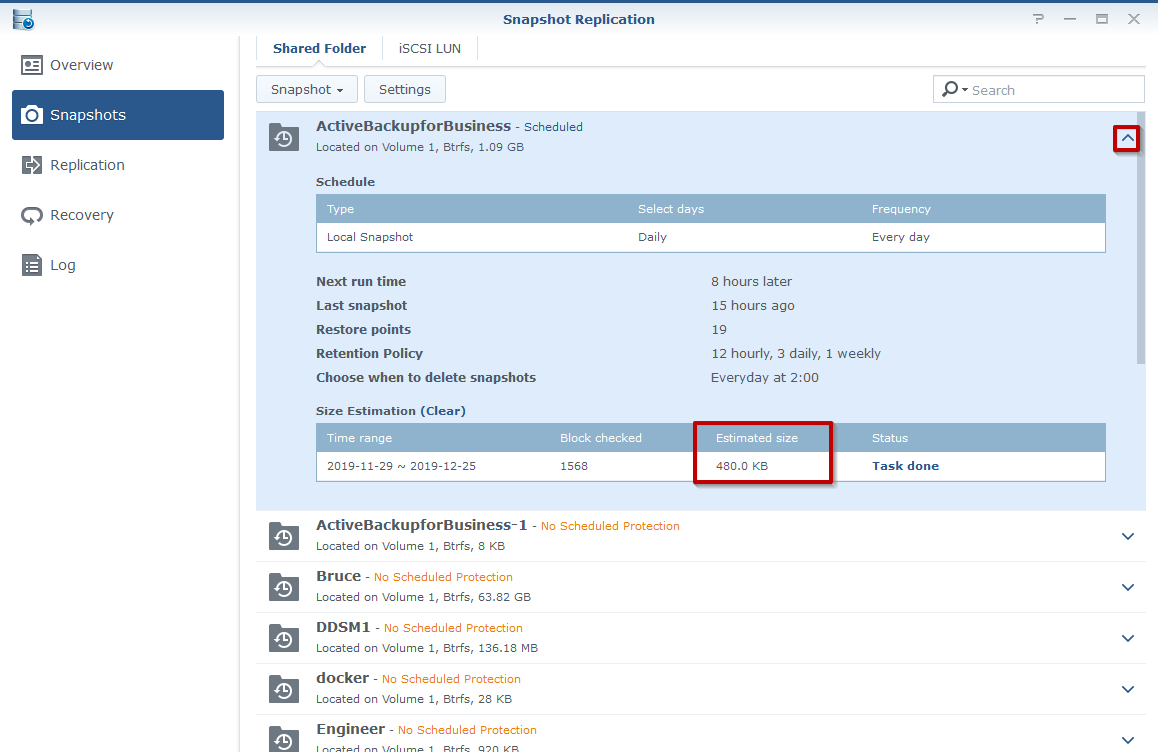
Task: Open the Overview section in sidebar
Action: (81, 65)
